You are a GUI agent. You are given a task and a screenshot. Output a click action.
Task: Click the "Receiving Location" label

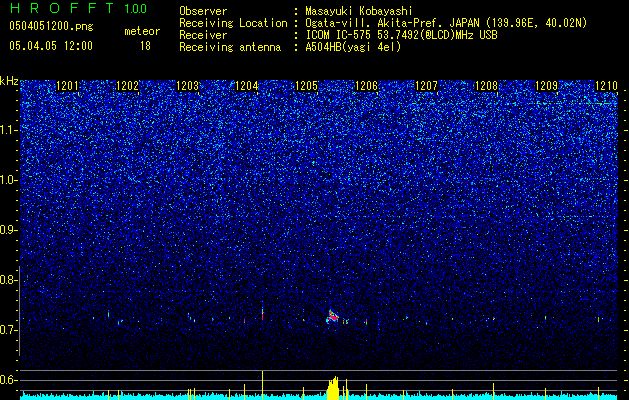tap(233, 23)
